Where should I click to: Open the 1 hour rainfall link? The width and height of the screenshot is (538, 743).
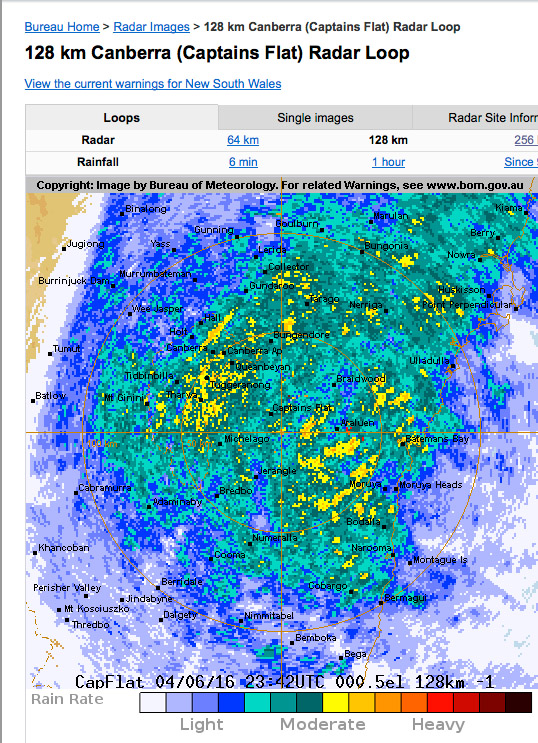[388, 162]
